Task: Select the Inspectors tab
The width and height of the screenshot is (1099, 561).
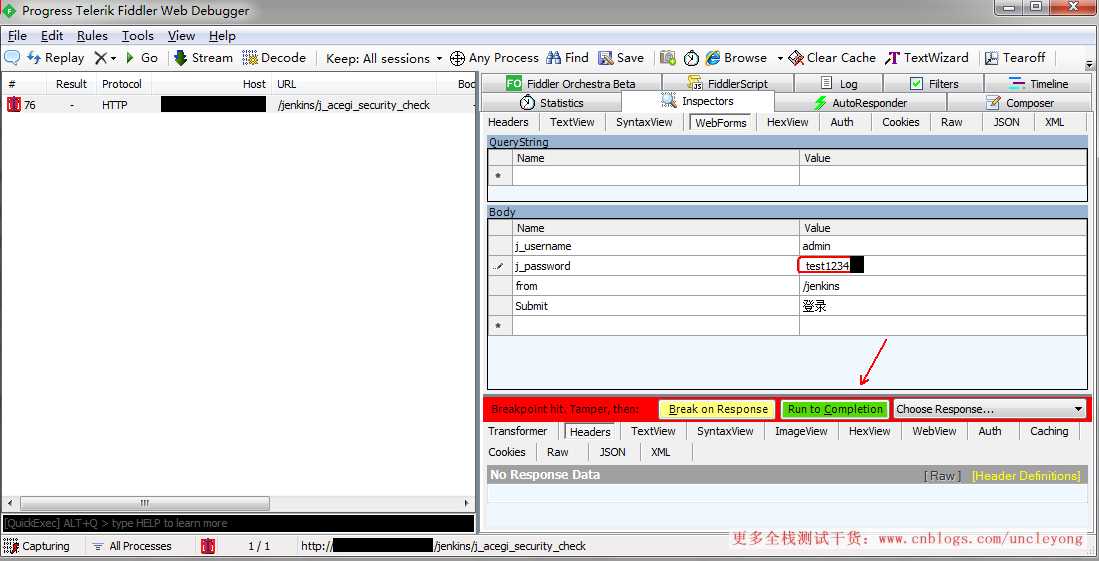Action: coord(697,102)
